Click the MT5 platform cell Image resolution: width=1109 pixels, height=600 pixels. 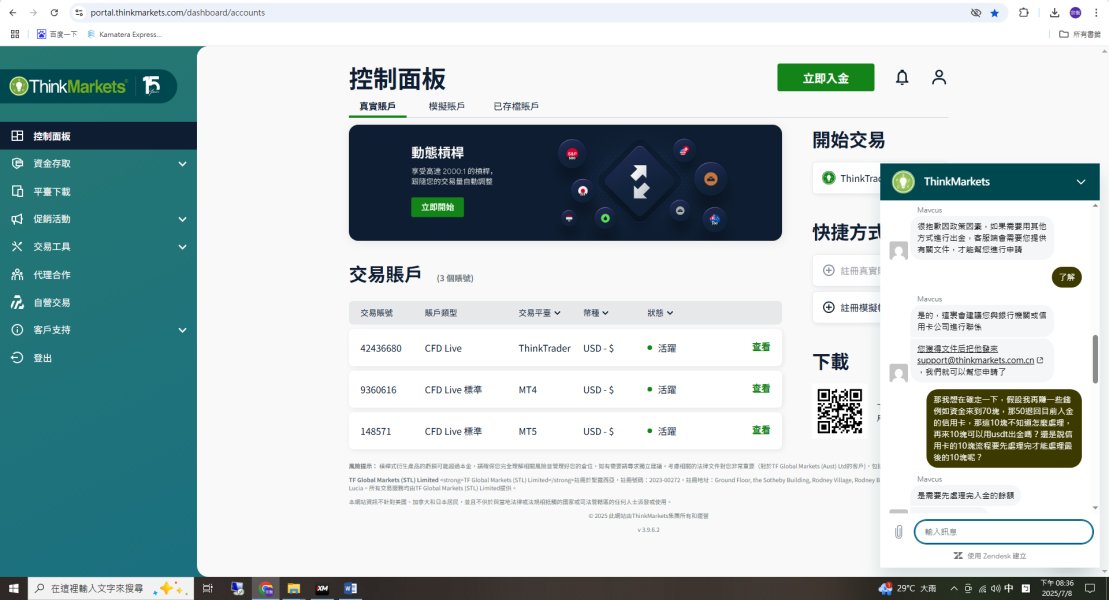(528, 432)
